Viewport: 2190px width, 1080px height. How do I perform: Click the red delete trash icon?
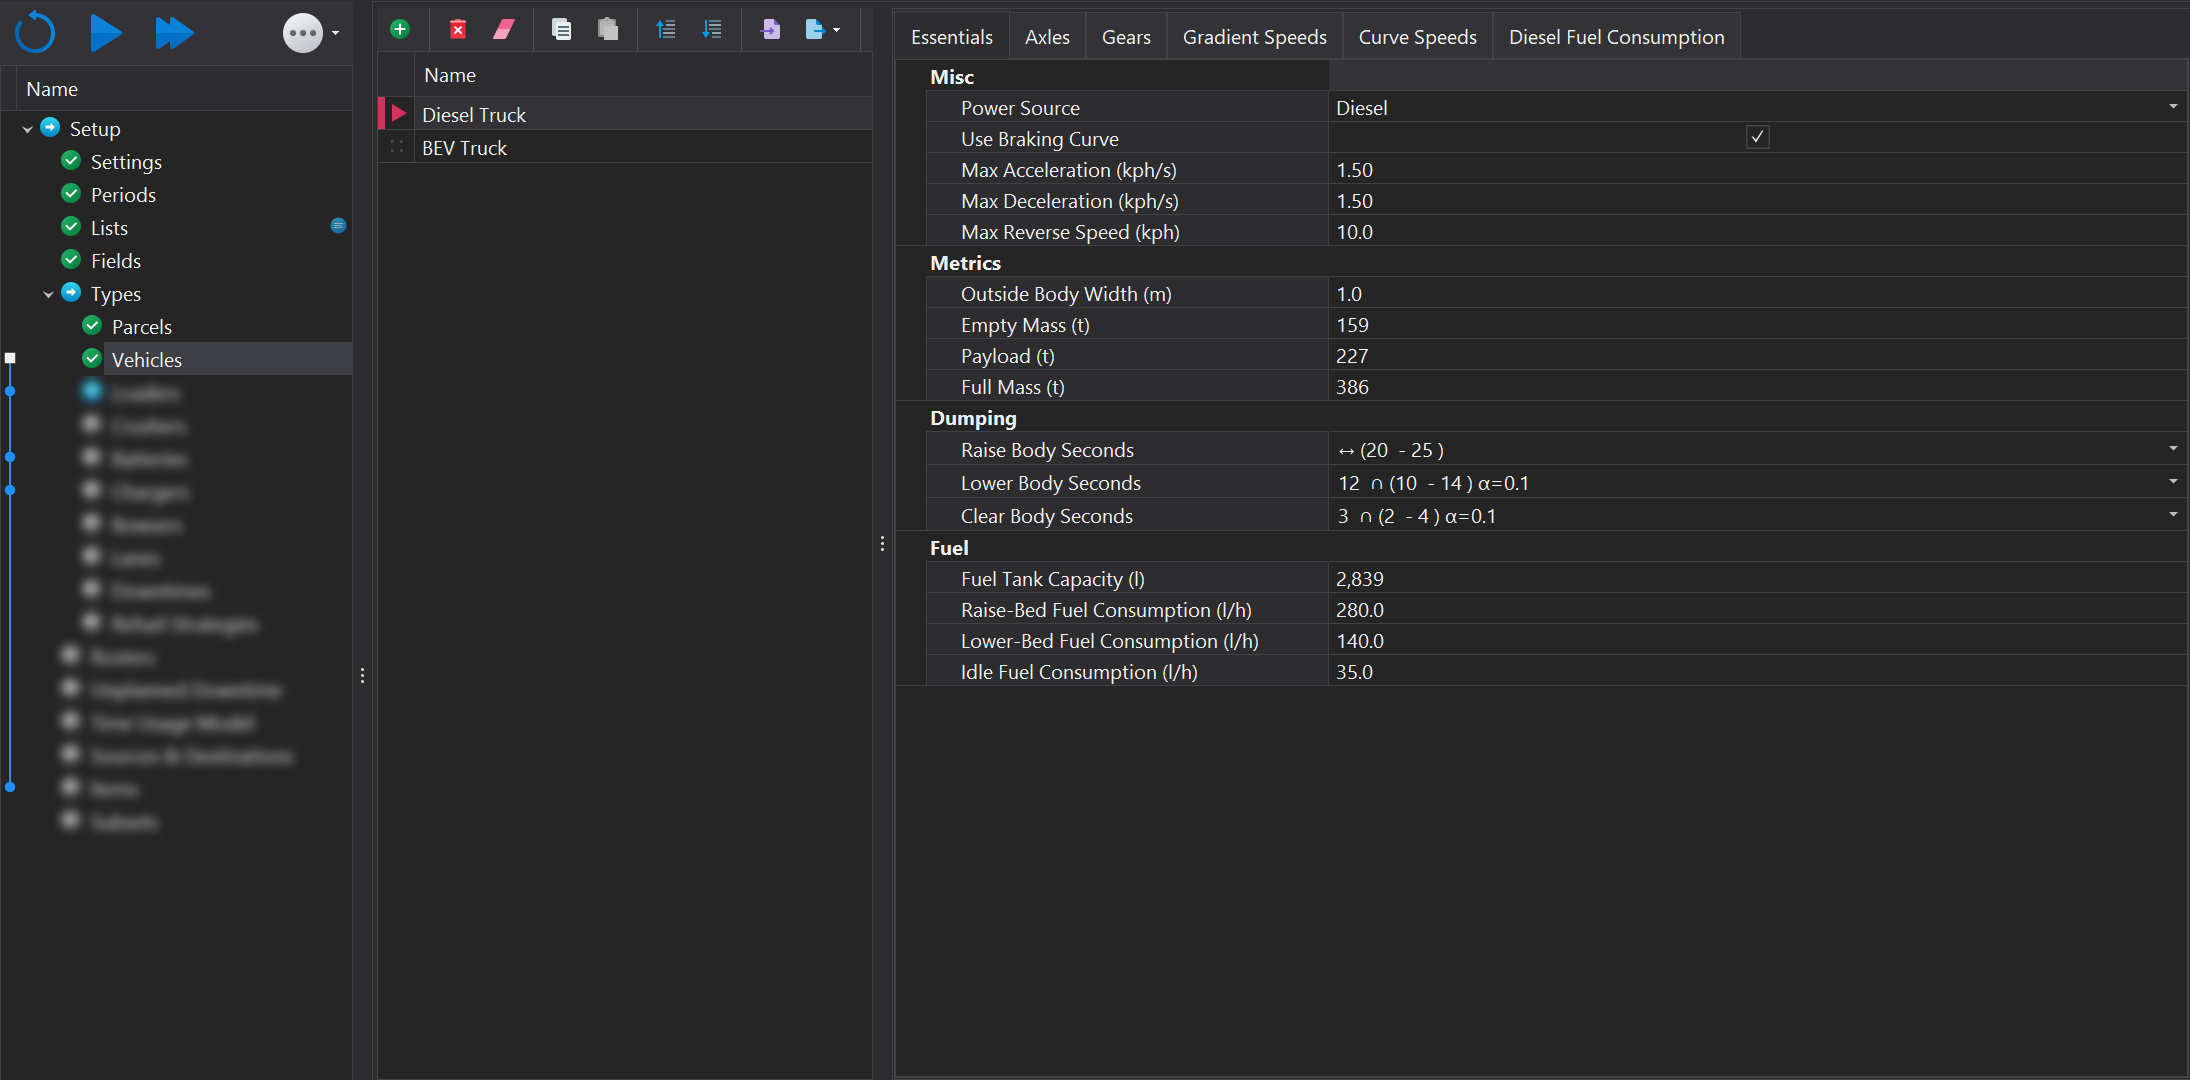[458, 30]
